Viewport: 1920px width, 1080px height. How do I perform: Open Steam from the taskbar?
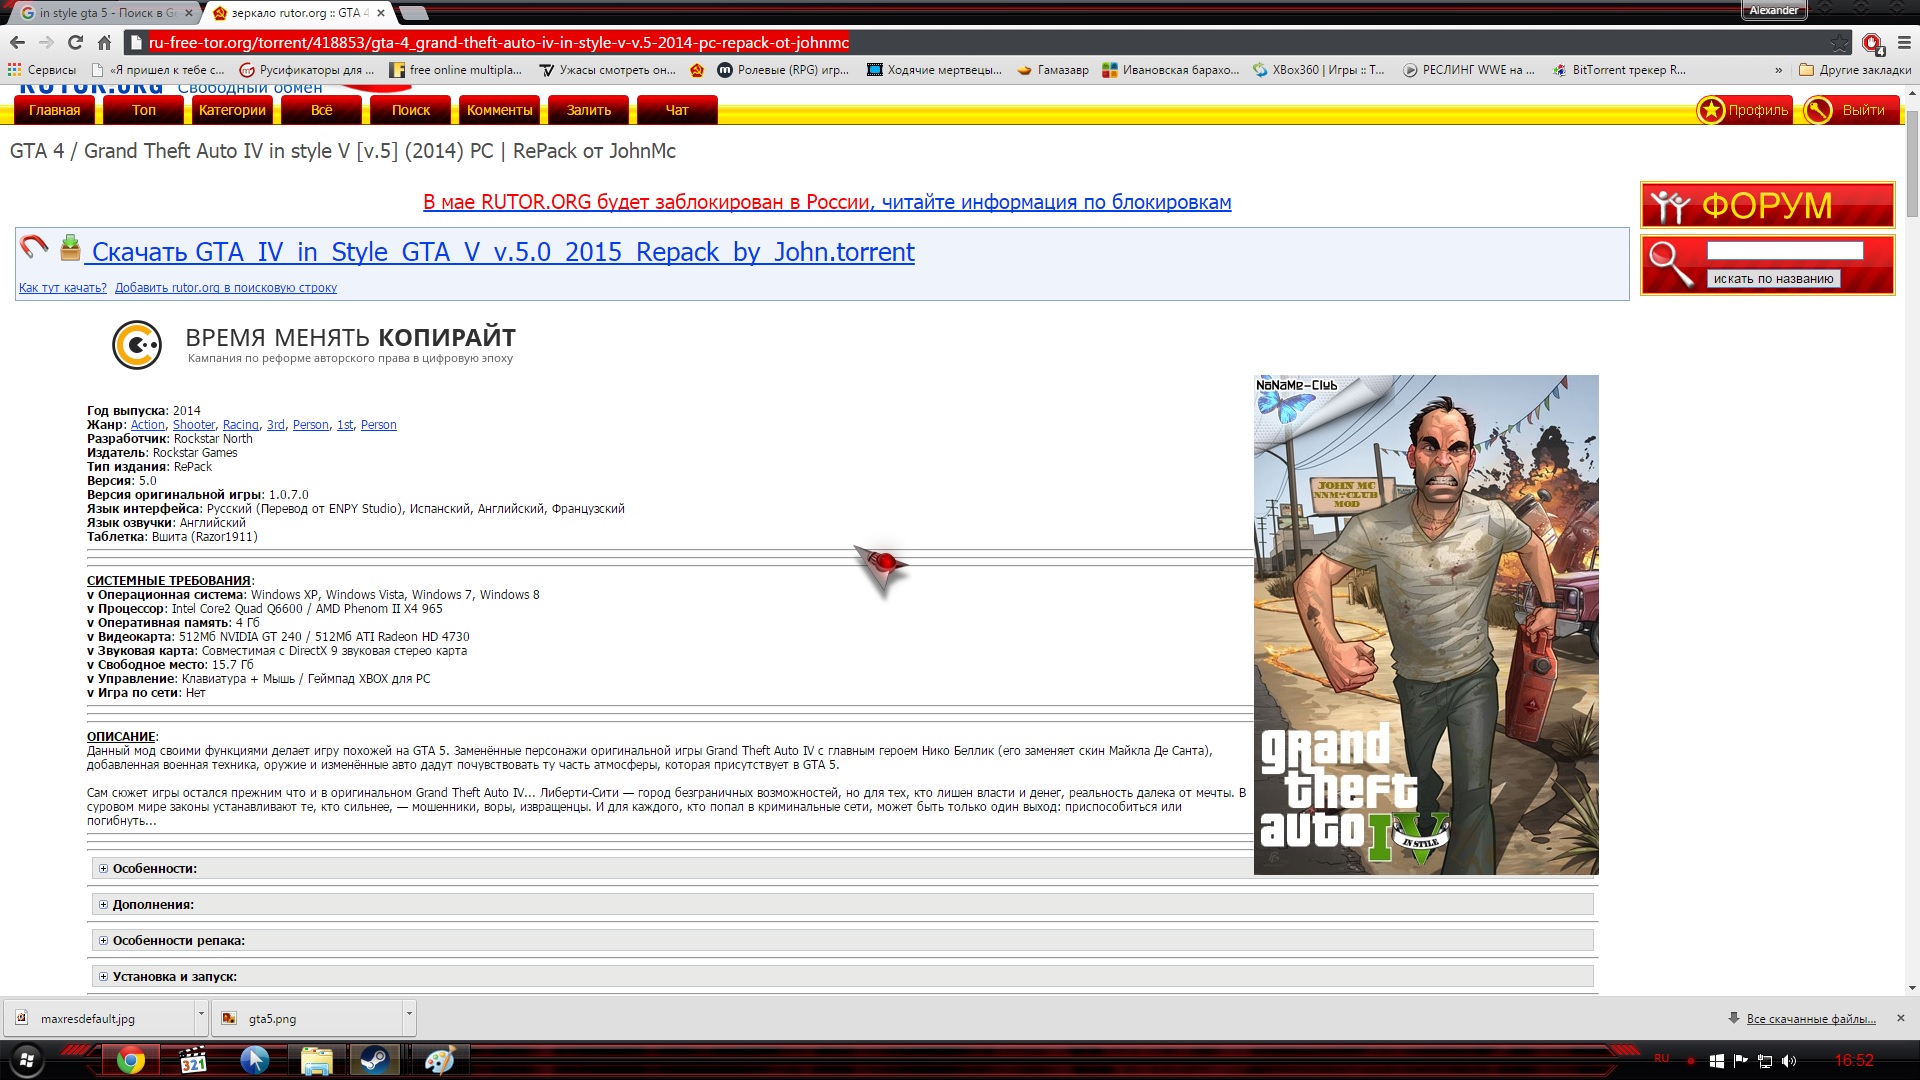point(375,1060)
